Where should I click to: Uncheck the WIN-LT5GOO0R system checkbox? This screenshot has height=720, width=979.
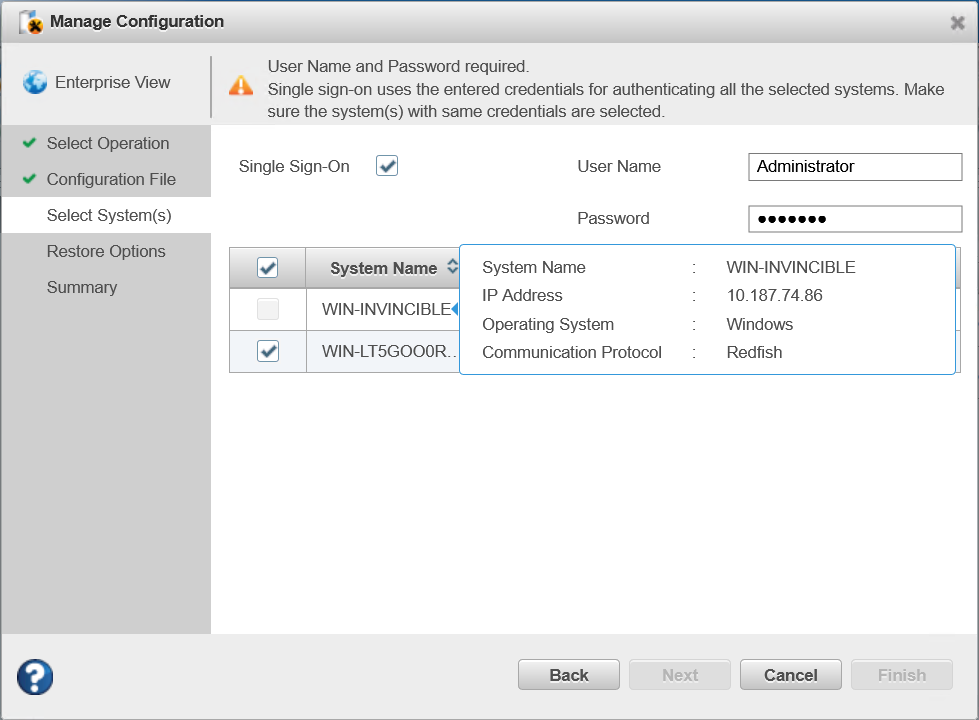point(267,351)
